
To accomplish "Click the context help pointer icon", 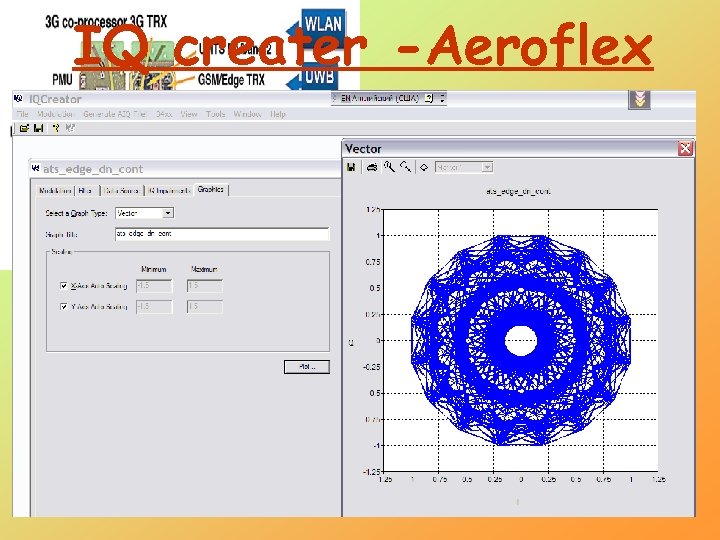I will [70, 129].
